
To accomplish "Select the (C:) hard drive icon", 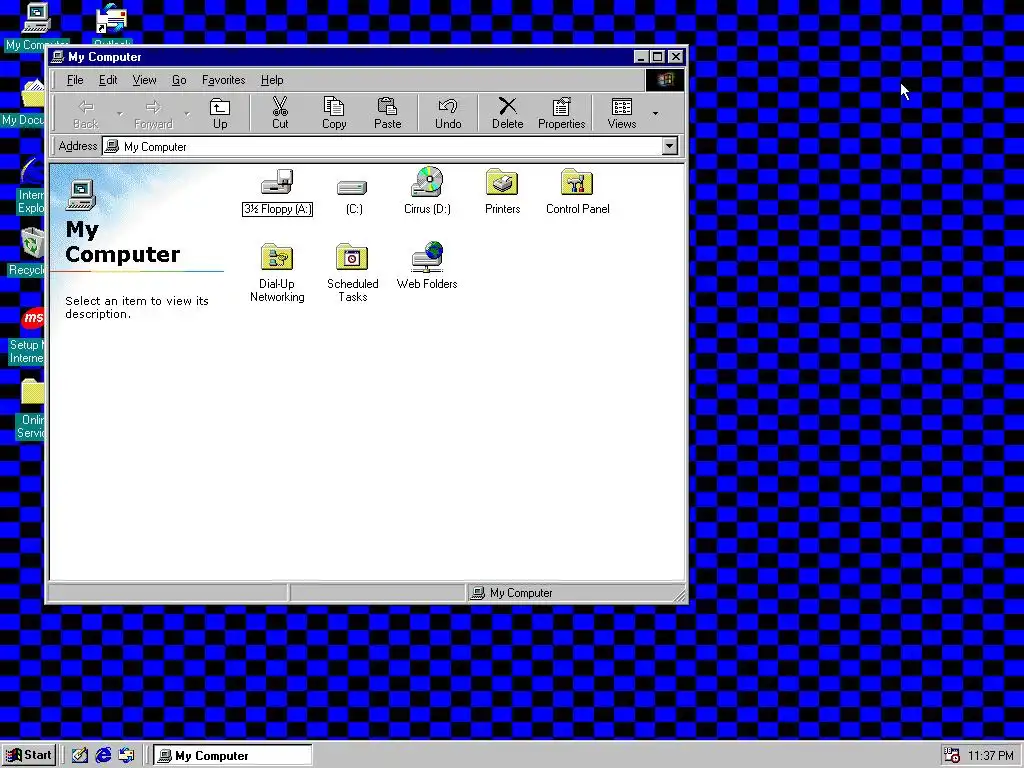I will 353,188.
